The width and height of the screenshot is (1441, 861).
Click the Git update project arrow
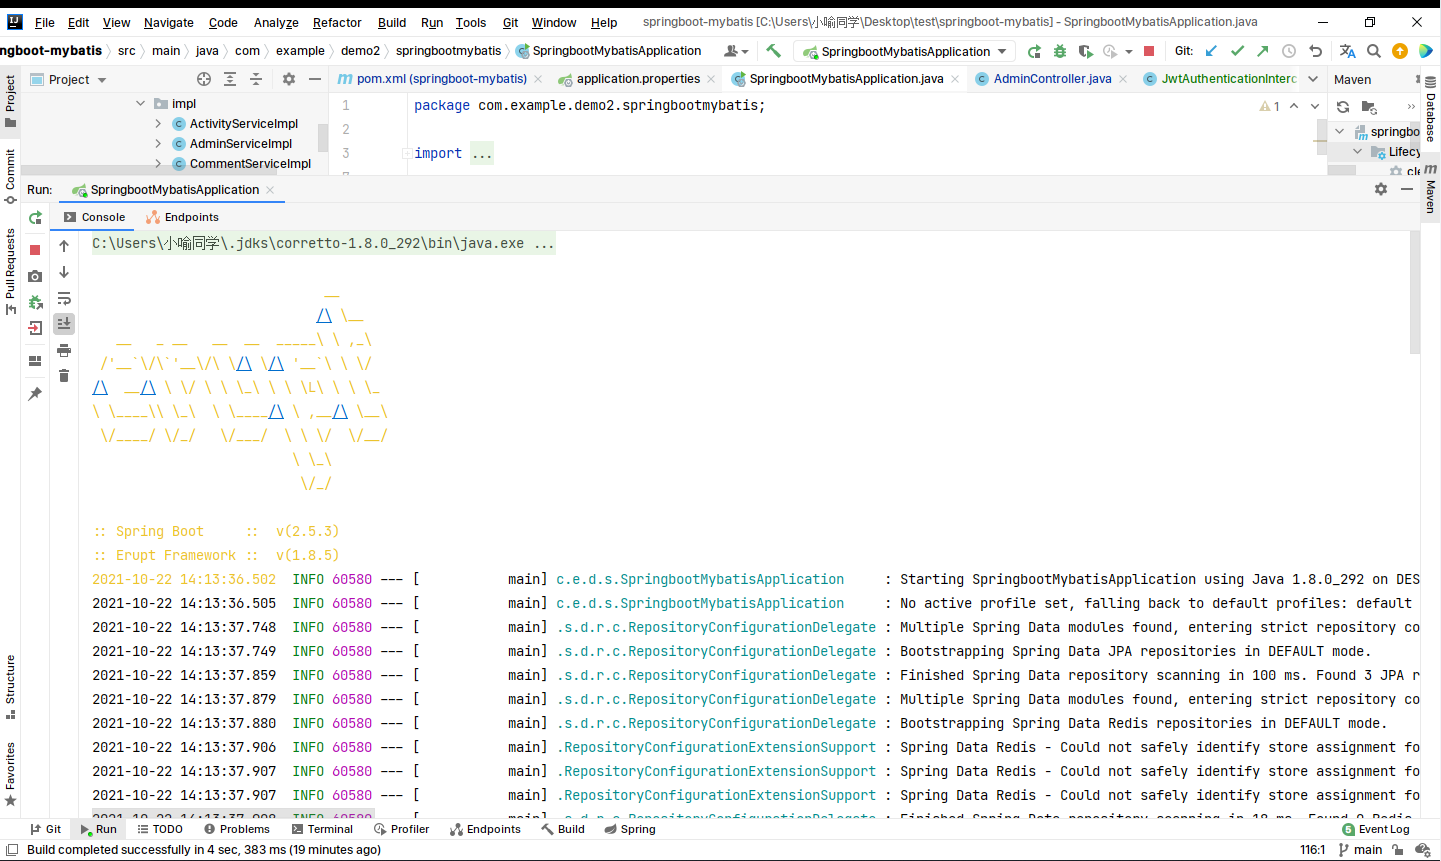coord(1211,51)
